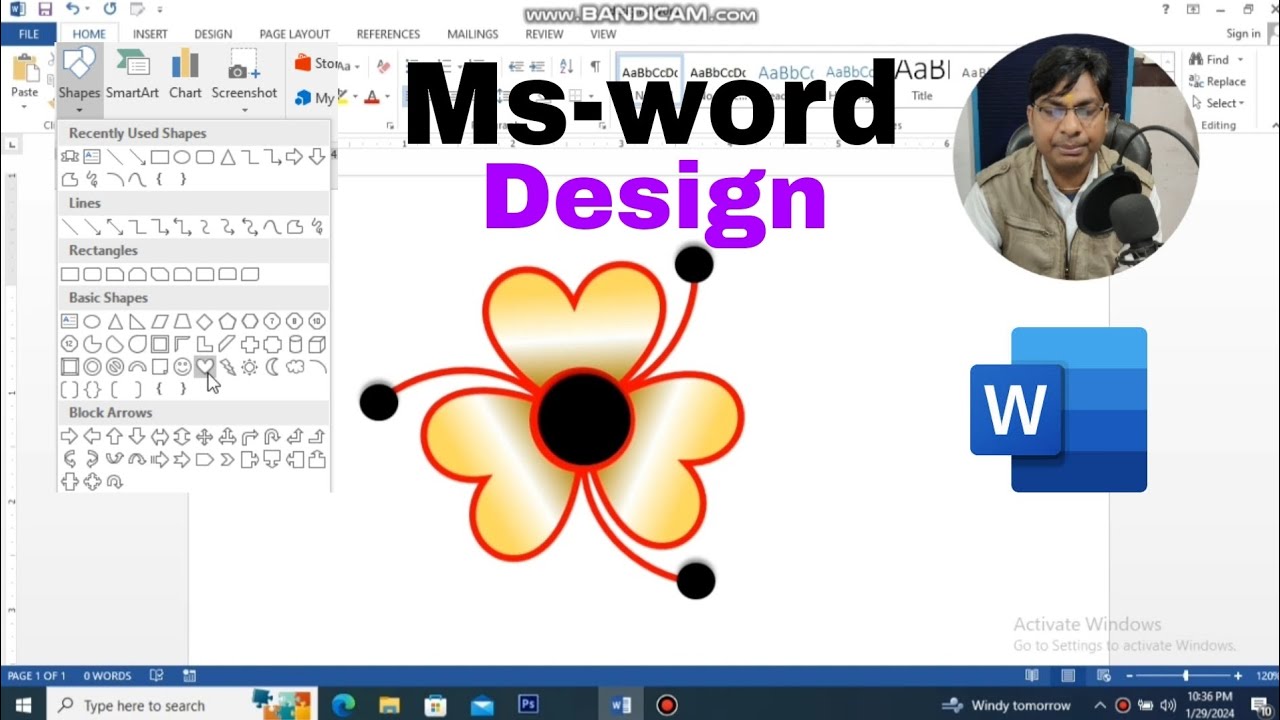Open Microsoft Edge from the taskbar
Image resolution: width=1280 pixels, height=720 pixels.
pos(343,705)
